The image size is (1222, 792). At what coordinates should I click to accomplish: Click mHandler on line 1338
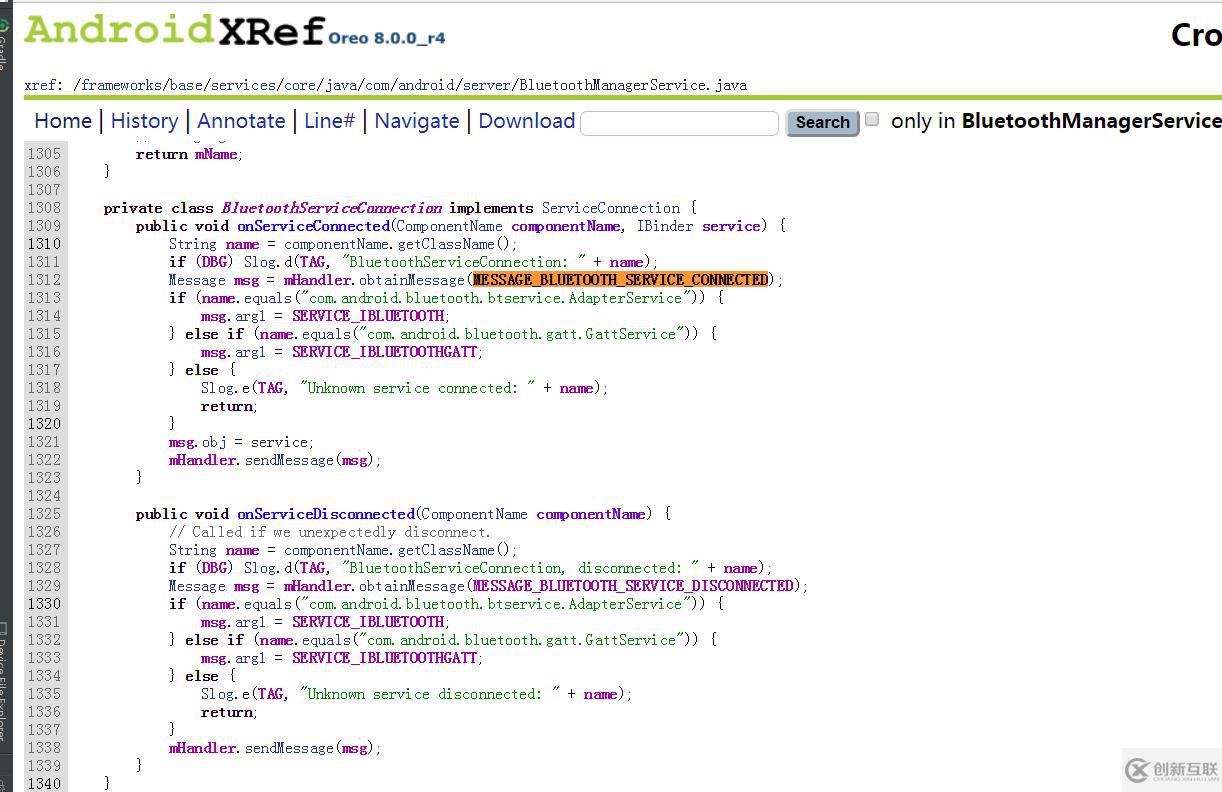204,748
